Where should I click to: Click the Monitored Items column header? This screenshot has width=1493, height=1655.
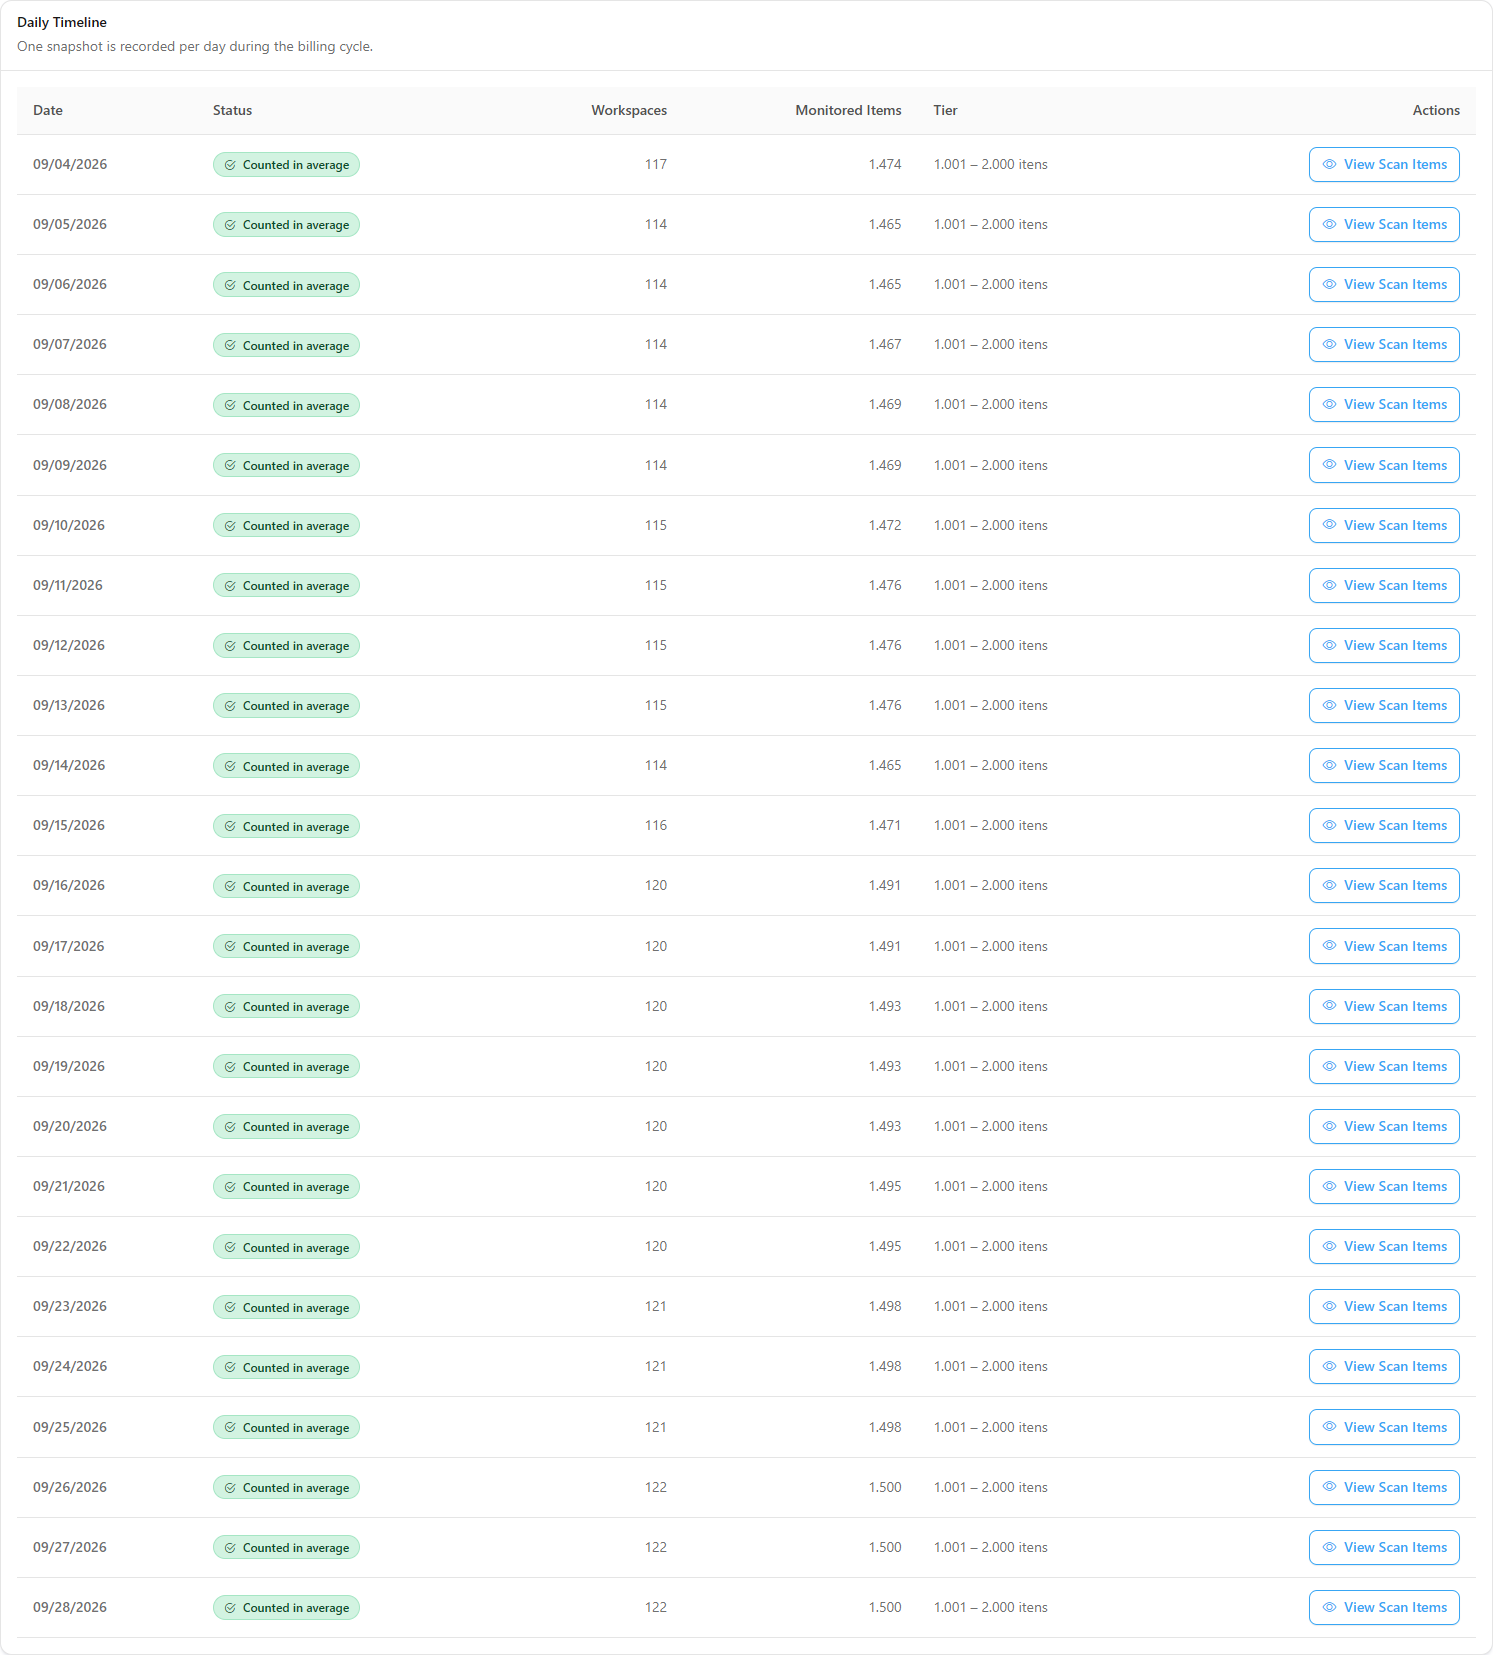click(848, 110)
